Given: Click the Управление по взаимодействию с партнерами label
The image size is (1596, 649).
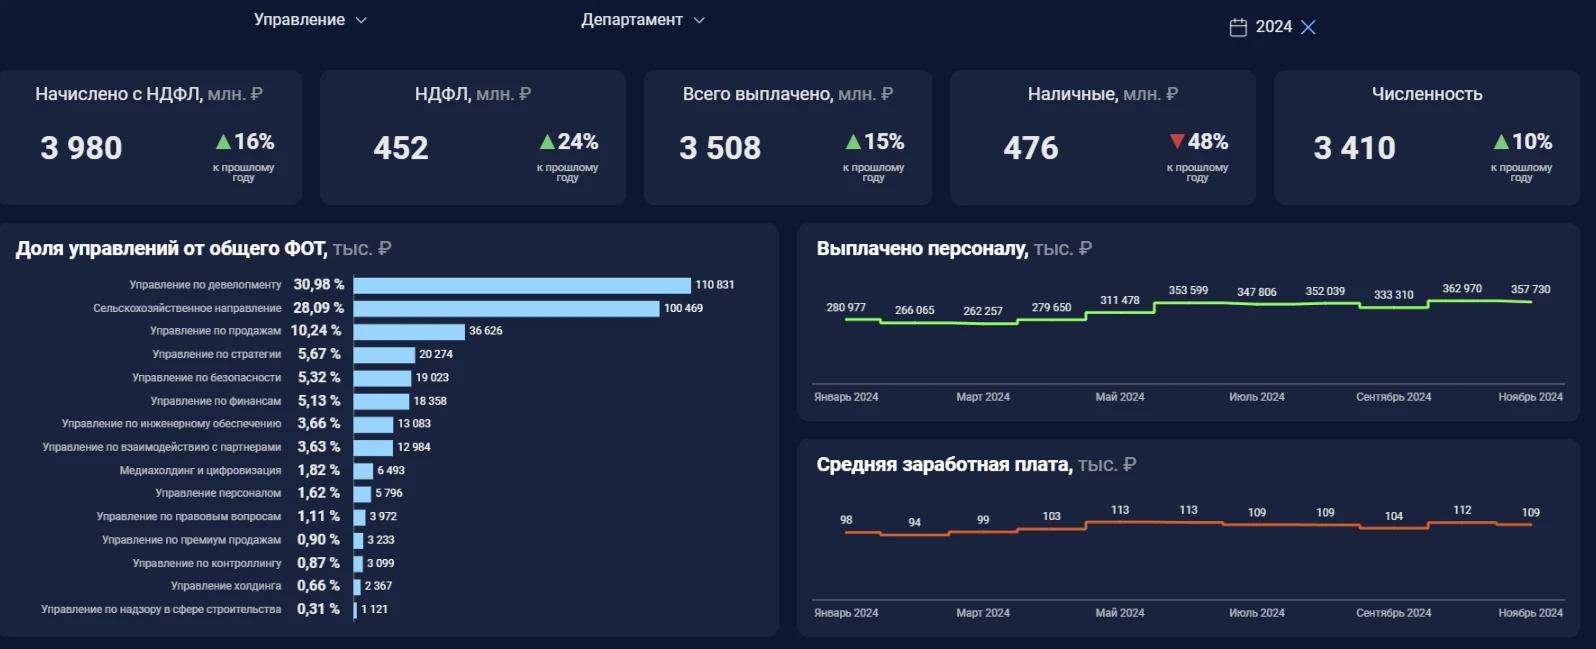Looking at the screenshot, I should coord(162,447).
